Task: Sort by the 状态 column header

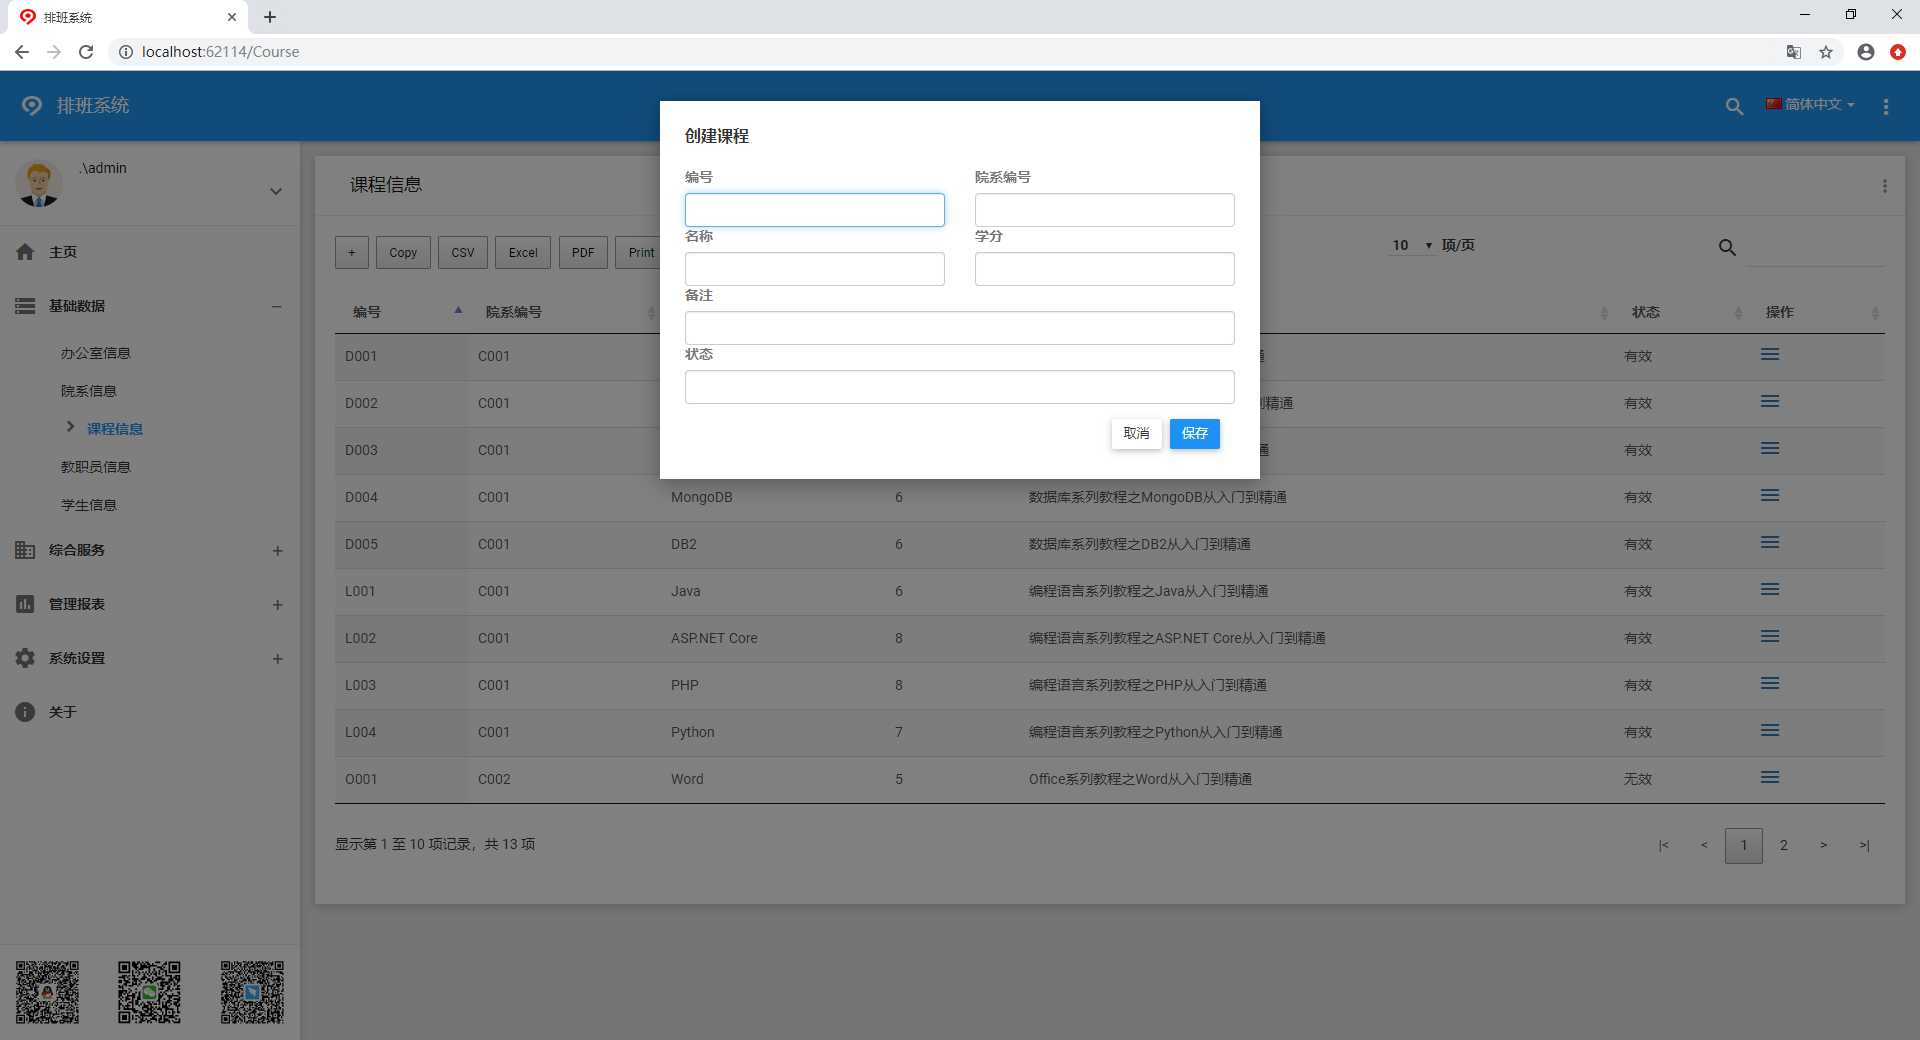Action: [1682, 312]
